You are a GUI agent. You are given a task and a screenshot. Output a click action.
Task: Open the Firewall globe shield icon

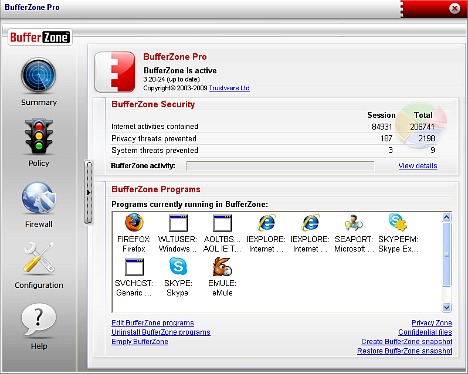[39, 198]
